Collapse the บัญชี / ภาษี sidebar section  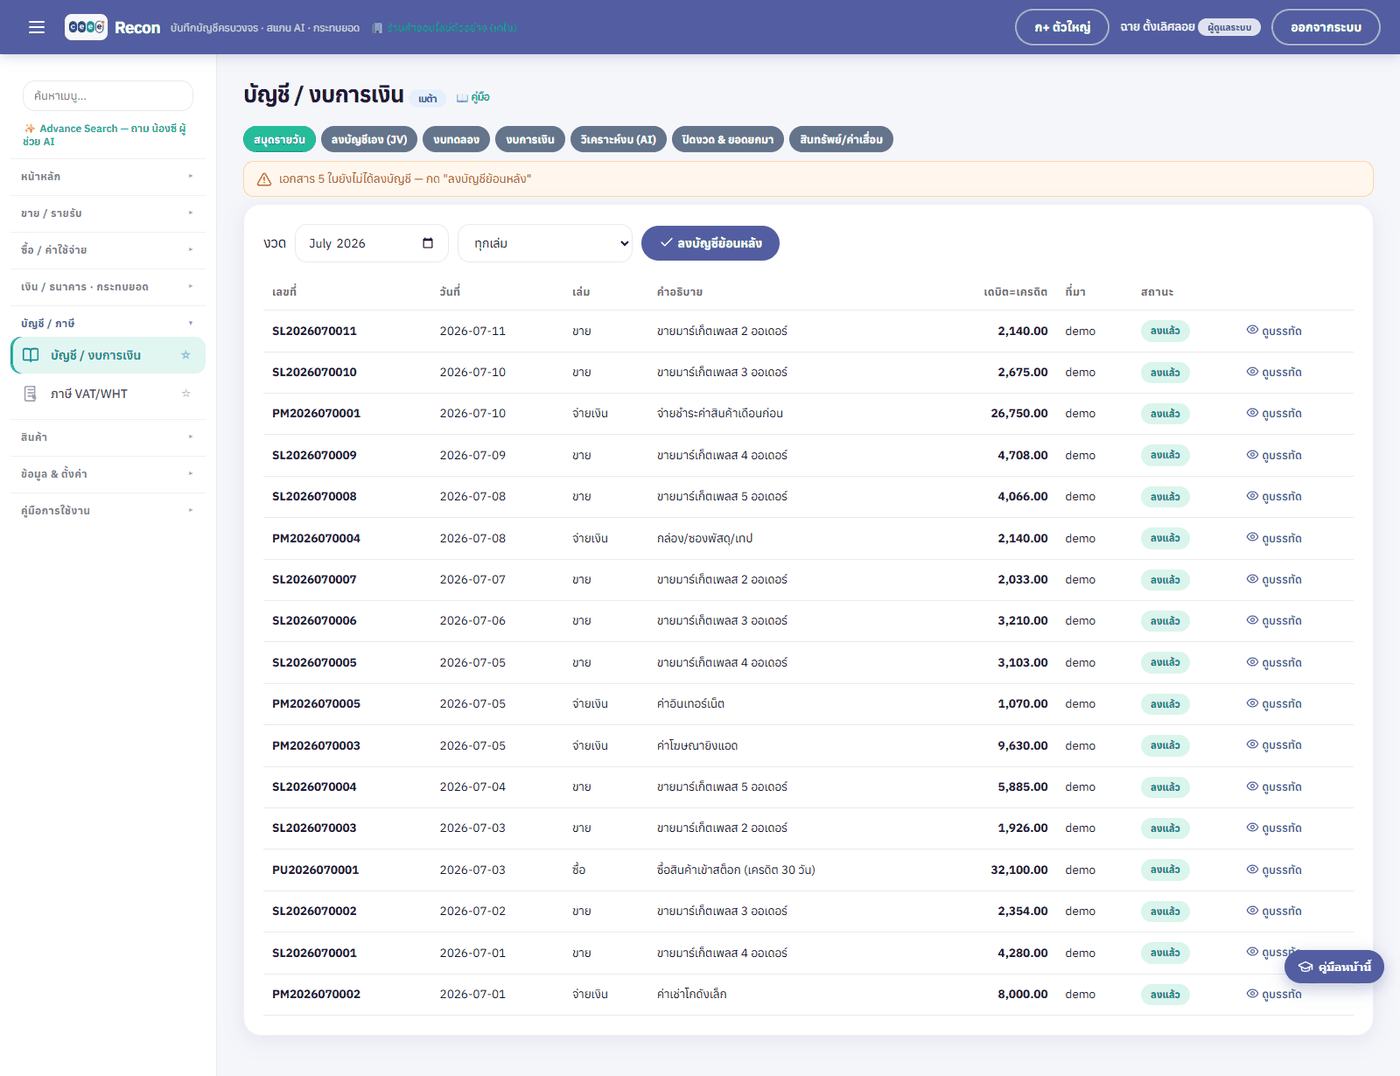[x=107, y=323]
